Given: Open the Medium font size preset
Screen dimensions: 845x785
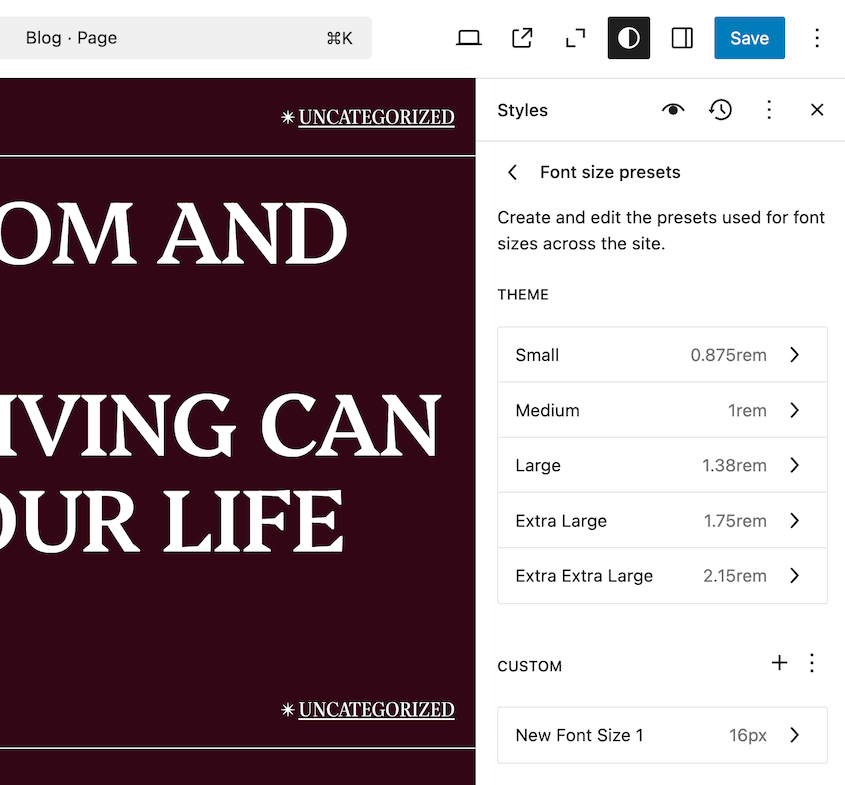Looking at the screenshot, I should point(662,410).
